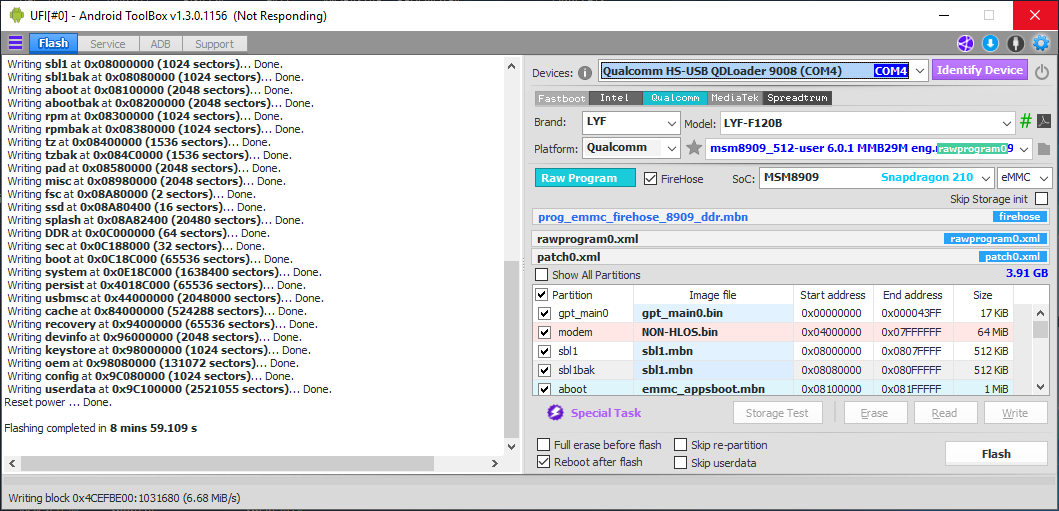1059x511 pixels.
Task: Click the Raw Program button
Action: 586,178
